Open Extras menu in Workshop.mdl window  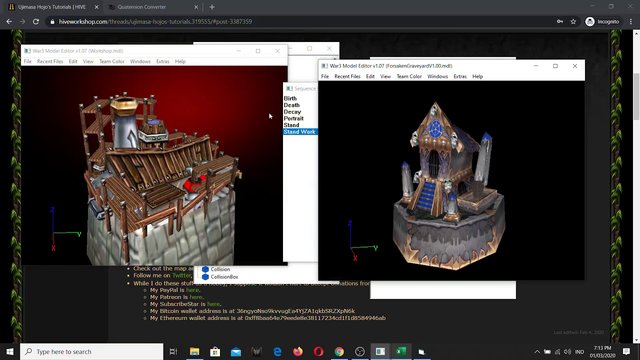[162, 61]
